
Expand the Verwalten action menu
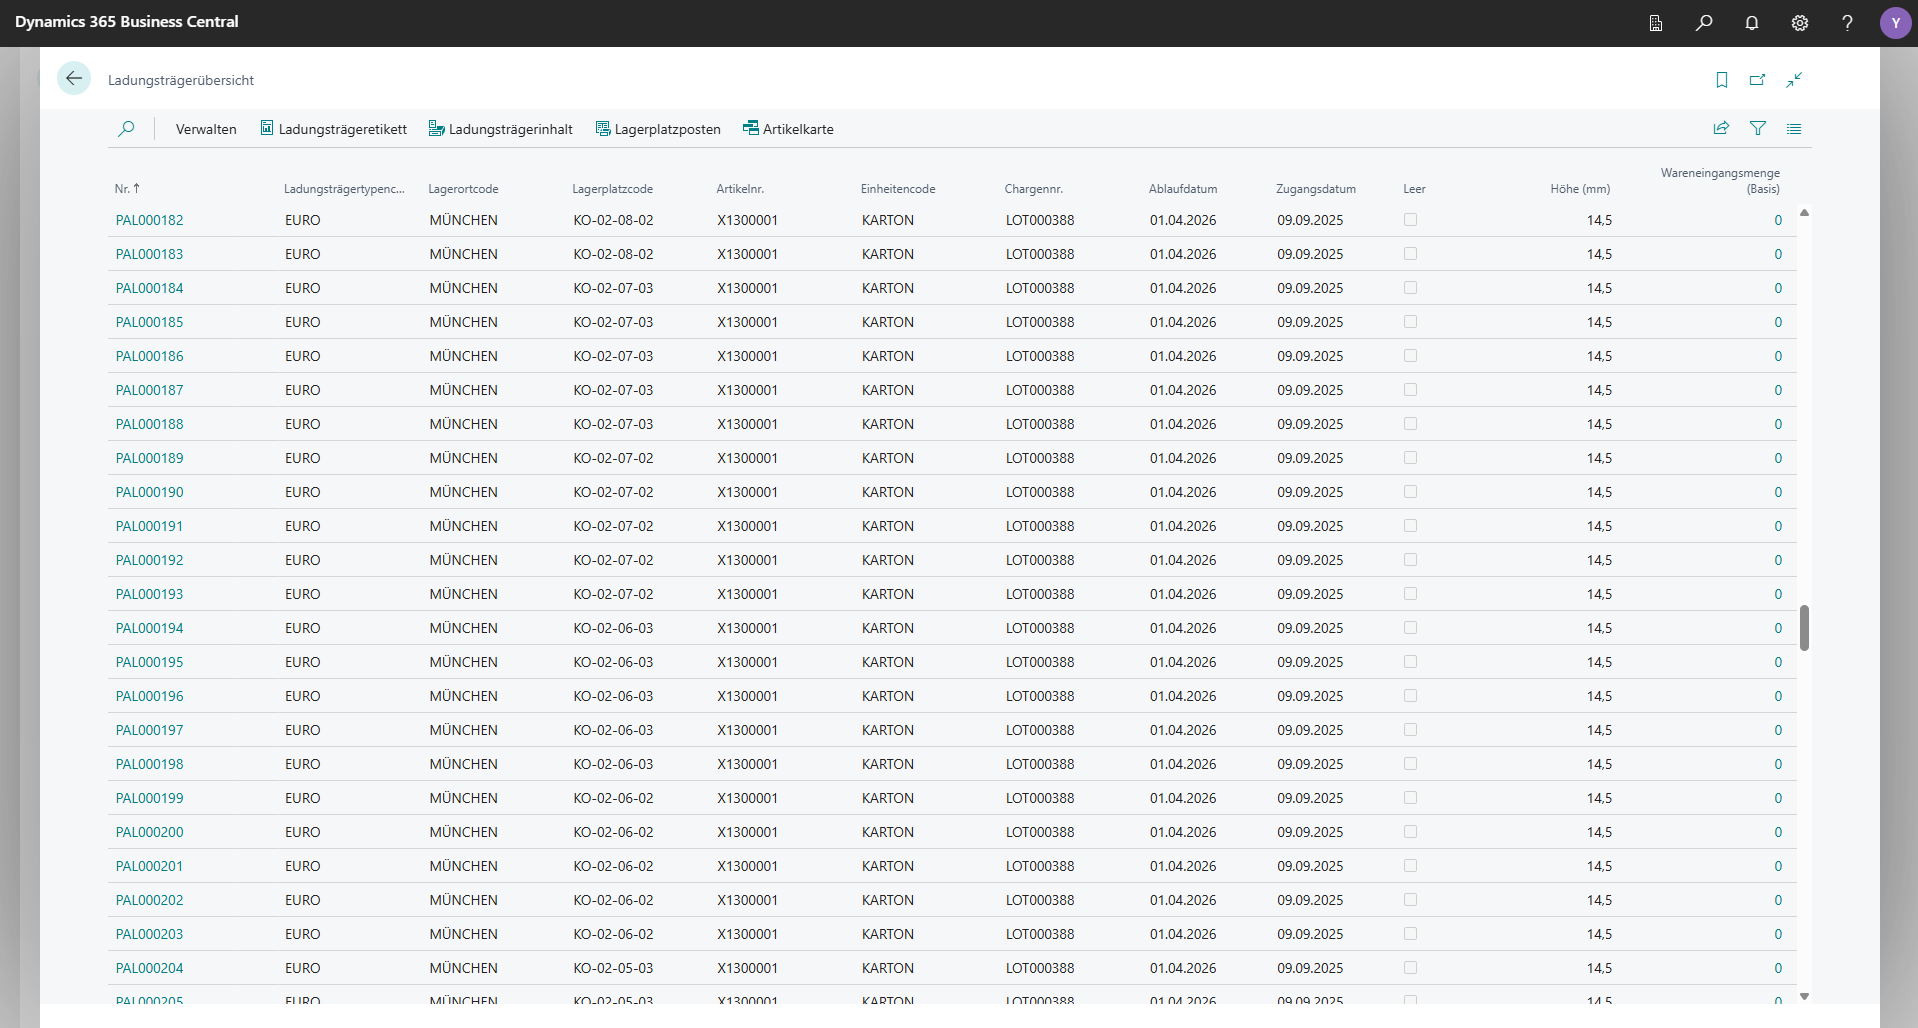click(205, 128)
